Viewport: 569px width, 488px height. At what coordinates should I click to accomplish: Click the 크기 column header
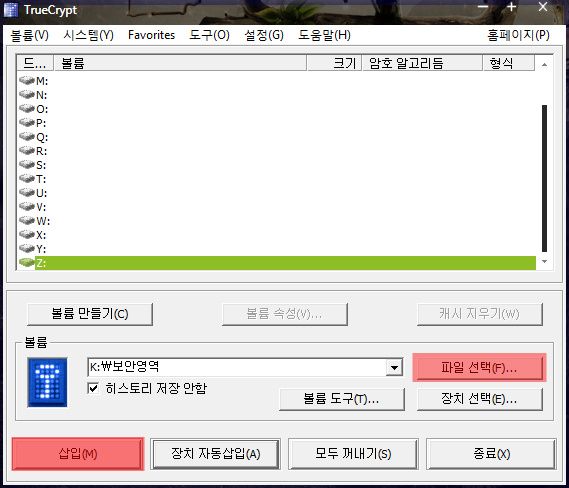pos(334,63)
